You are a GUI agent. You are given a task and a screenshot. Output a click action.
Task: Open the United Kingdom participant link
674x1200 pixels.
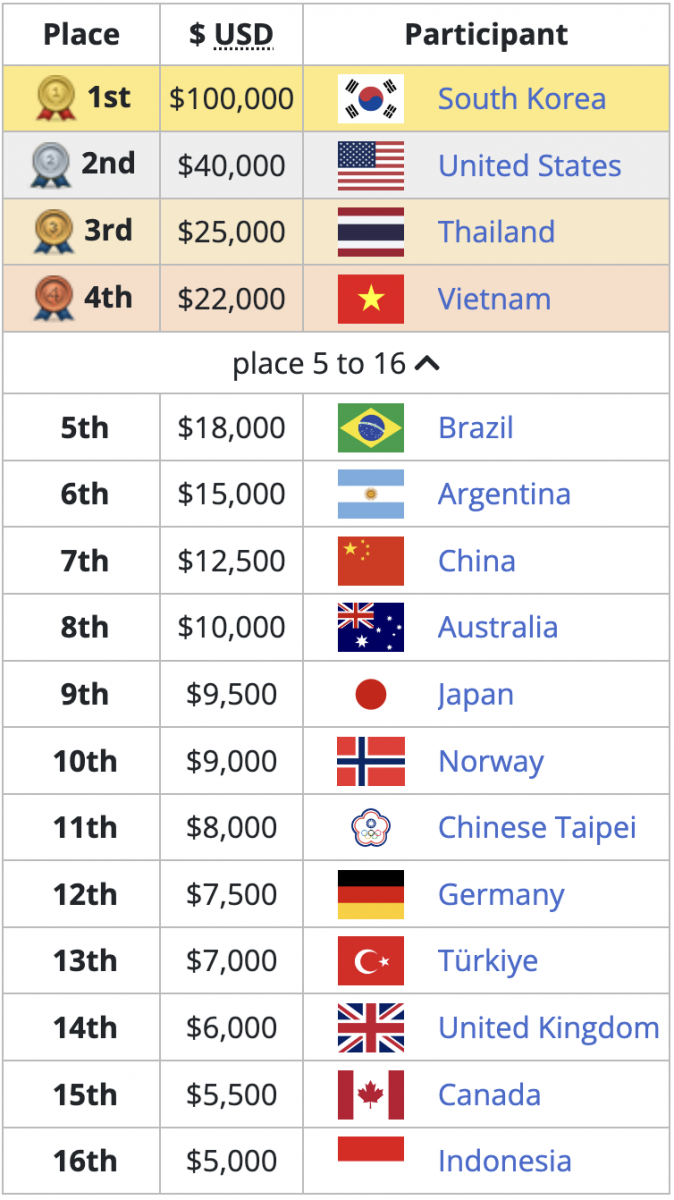point(548,1028)
